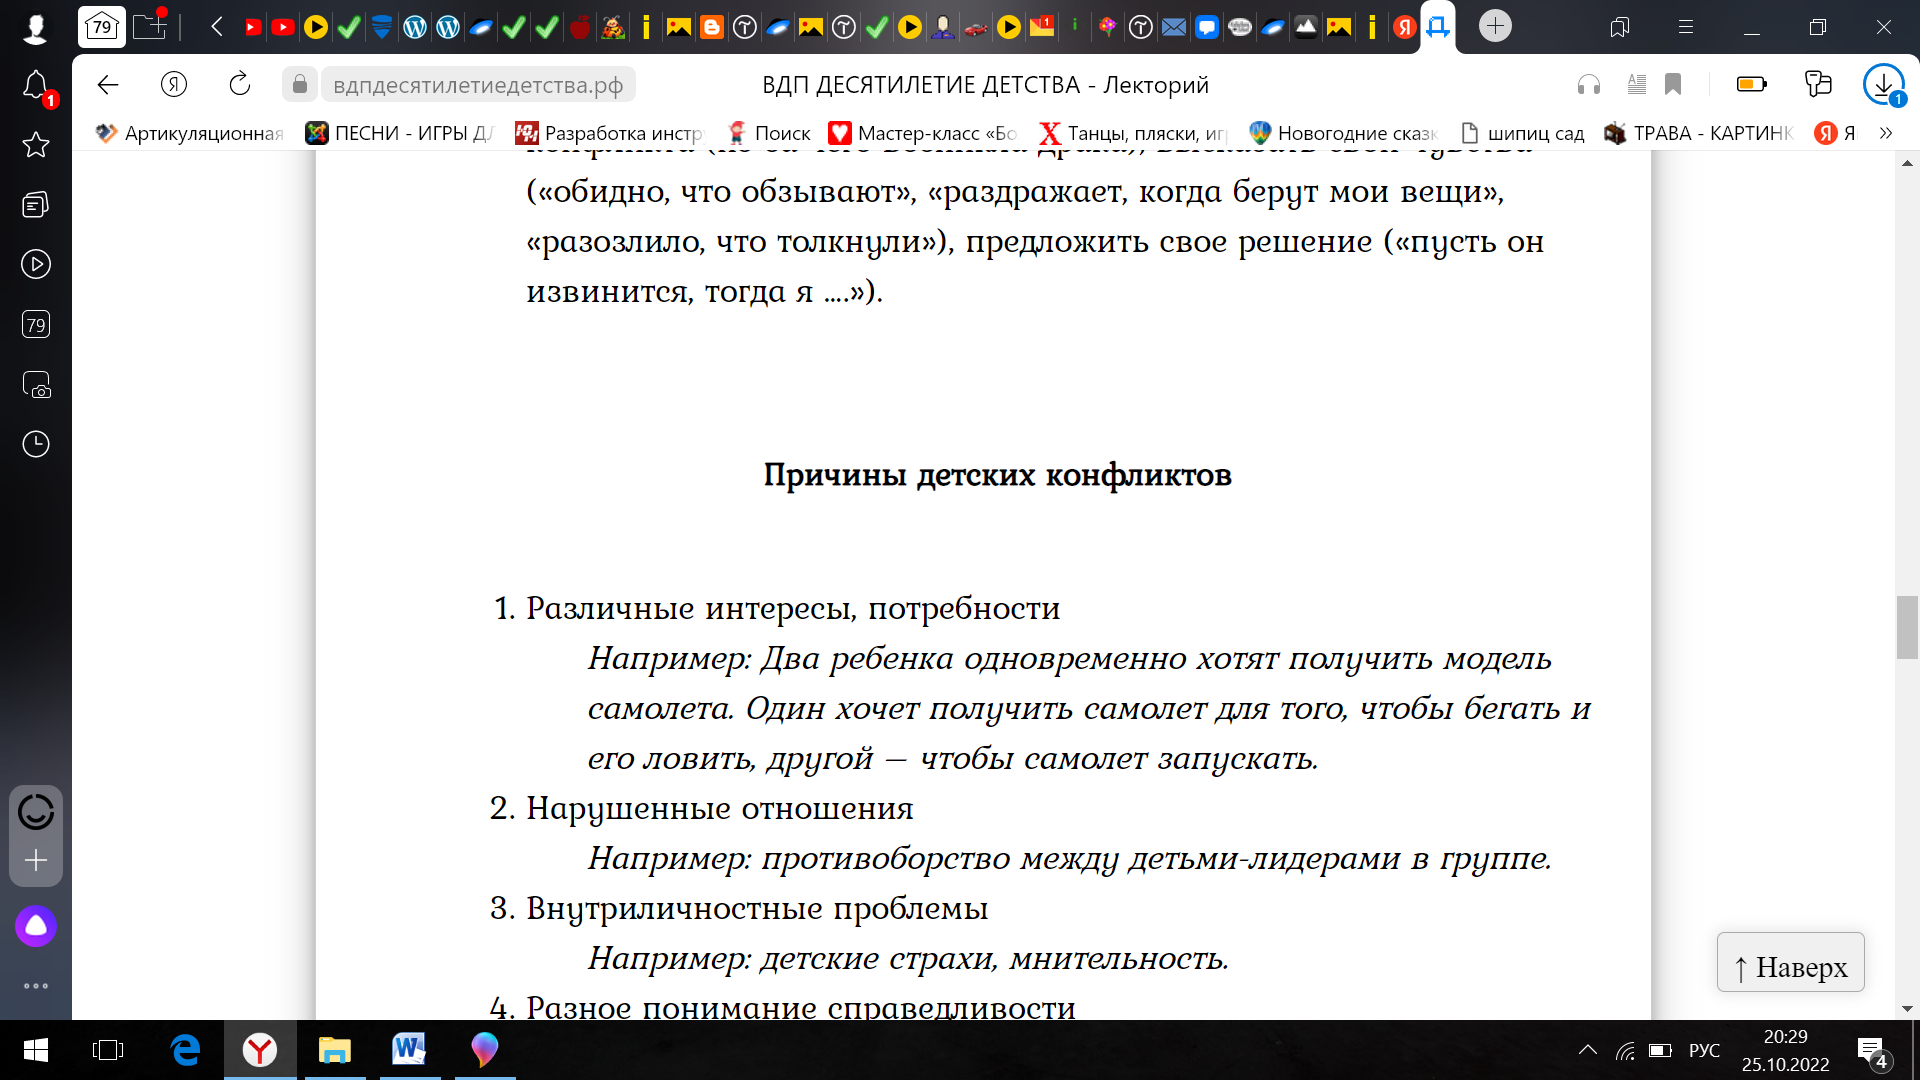Click scrollbar up arrow
This screenshot has height=1080, width=1920.
1907,162
